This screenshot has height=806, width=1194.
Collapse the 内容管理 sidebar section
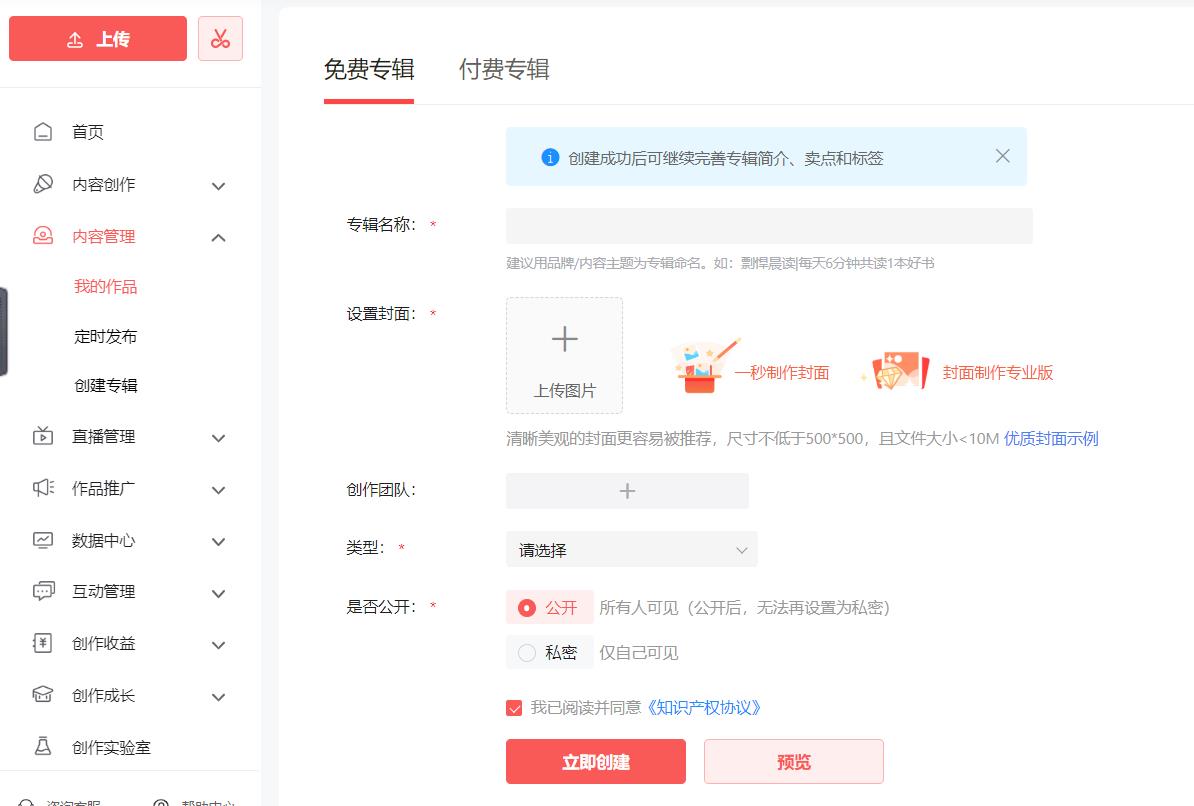tap(219, 237)
